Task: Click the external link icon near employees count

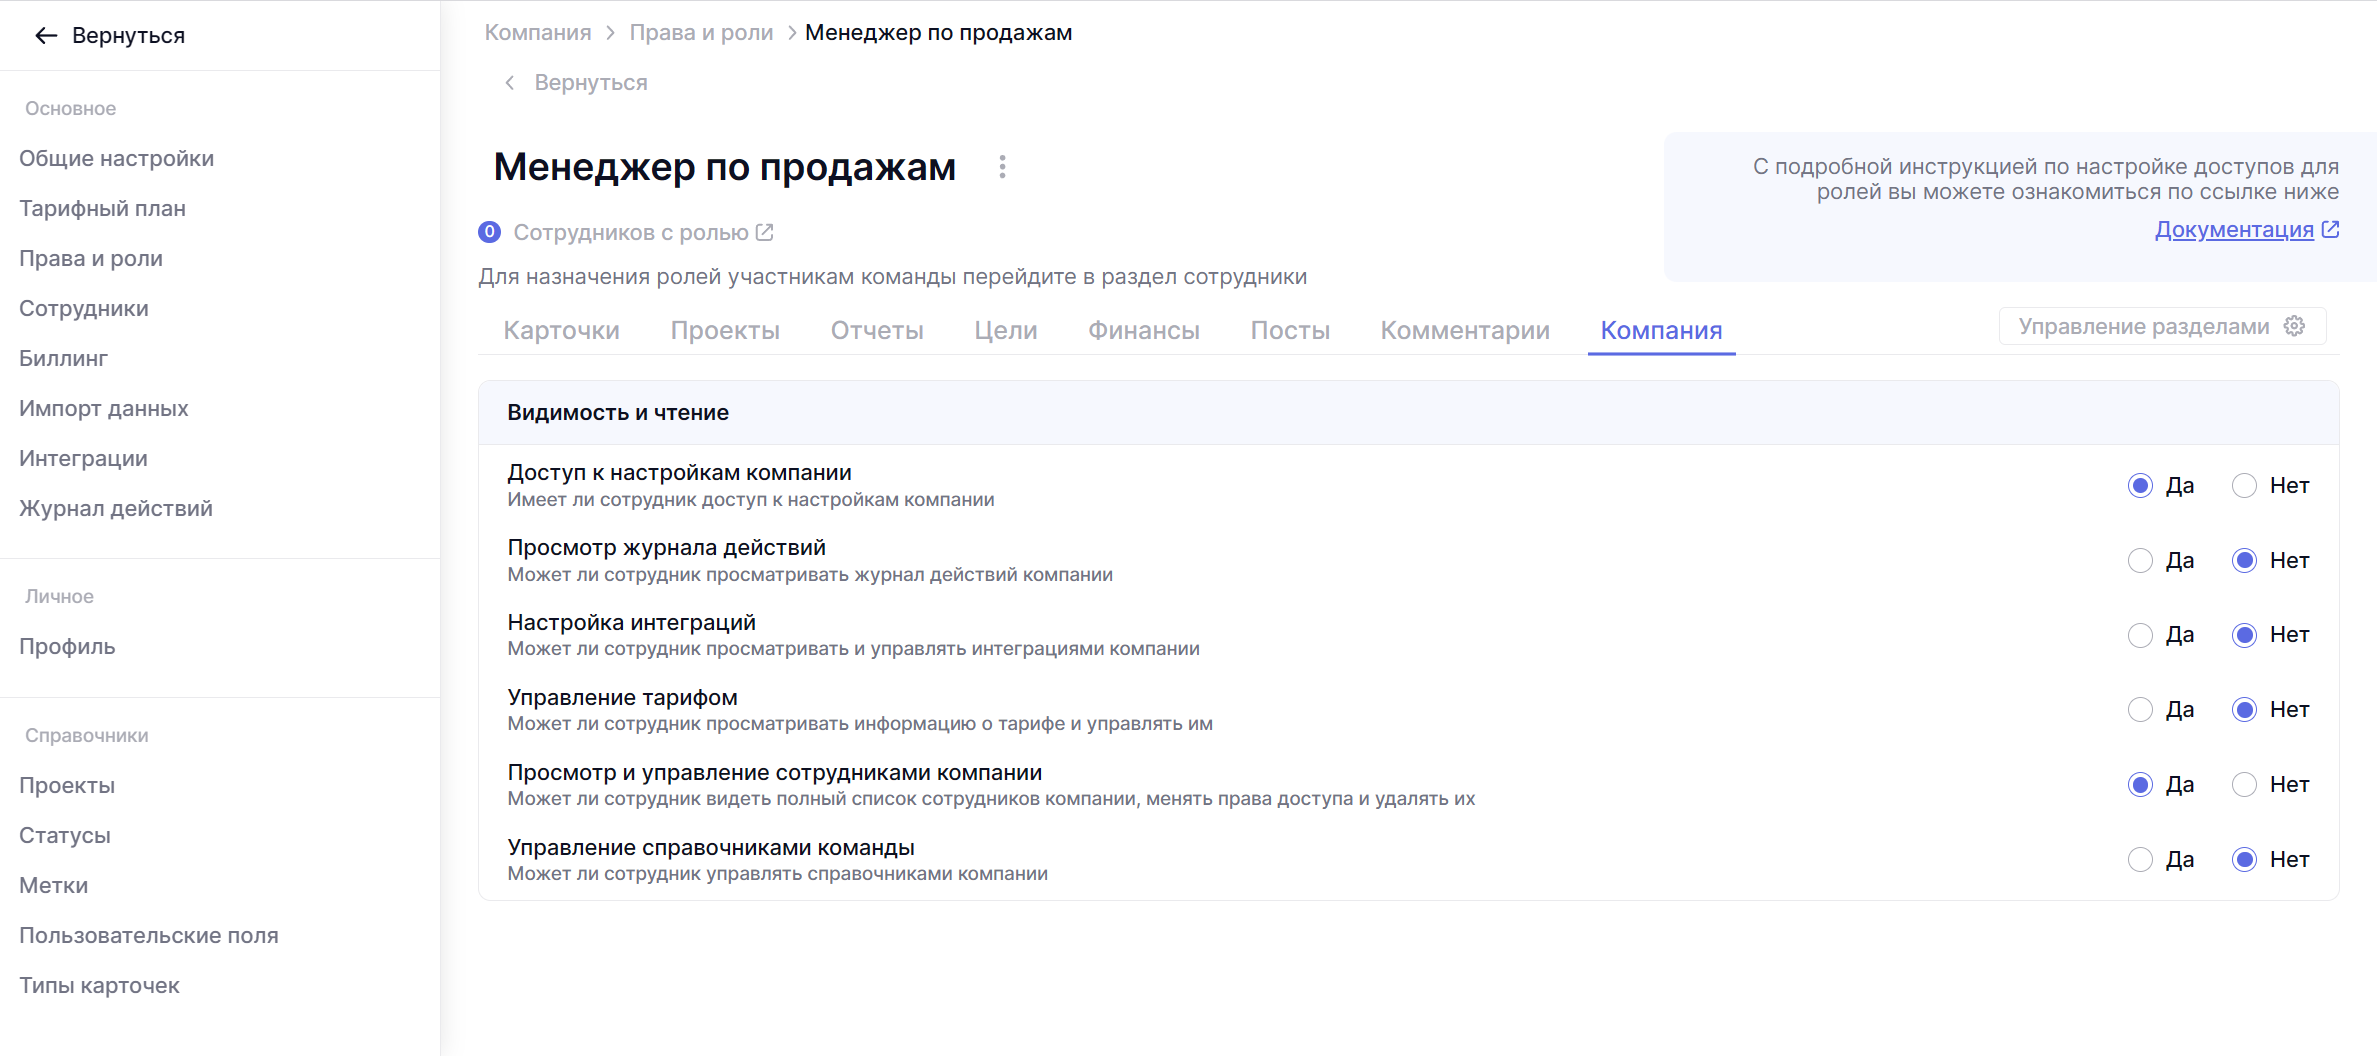Action: point(765,232)
